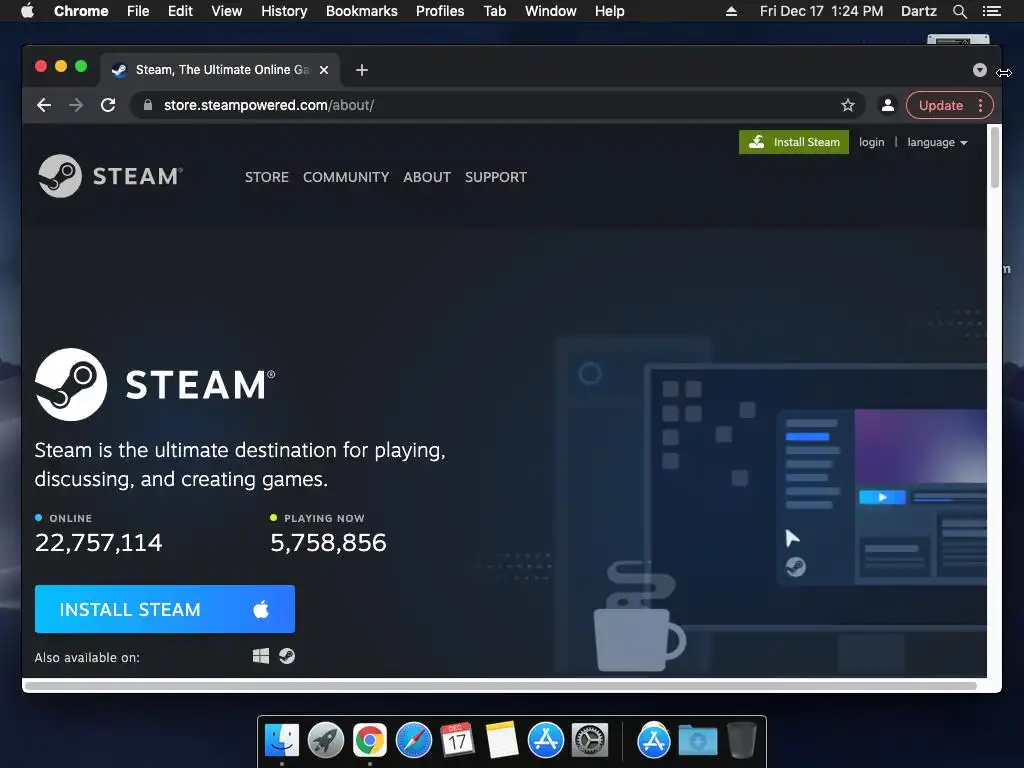The height and width of the screenshot is (768, 1024).
Task: Open Launchpad from the Dock
Action: tap(326, 741)
